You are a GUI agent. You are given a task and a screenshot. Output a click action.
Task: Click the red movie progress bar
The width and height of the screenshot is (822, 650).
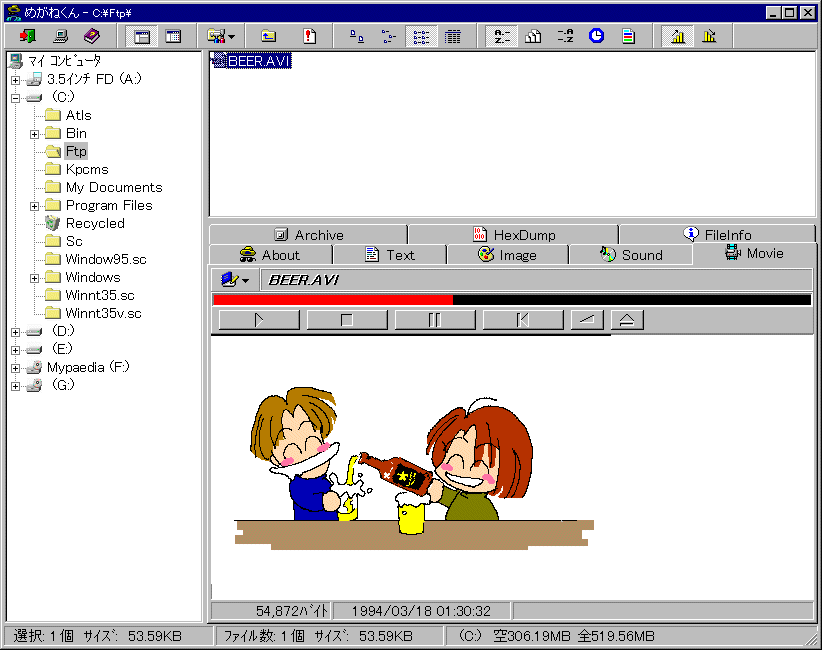click(512, 300)
